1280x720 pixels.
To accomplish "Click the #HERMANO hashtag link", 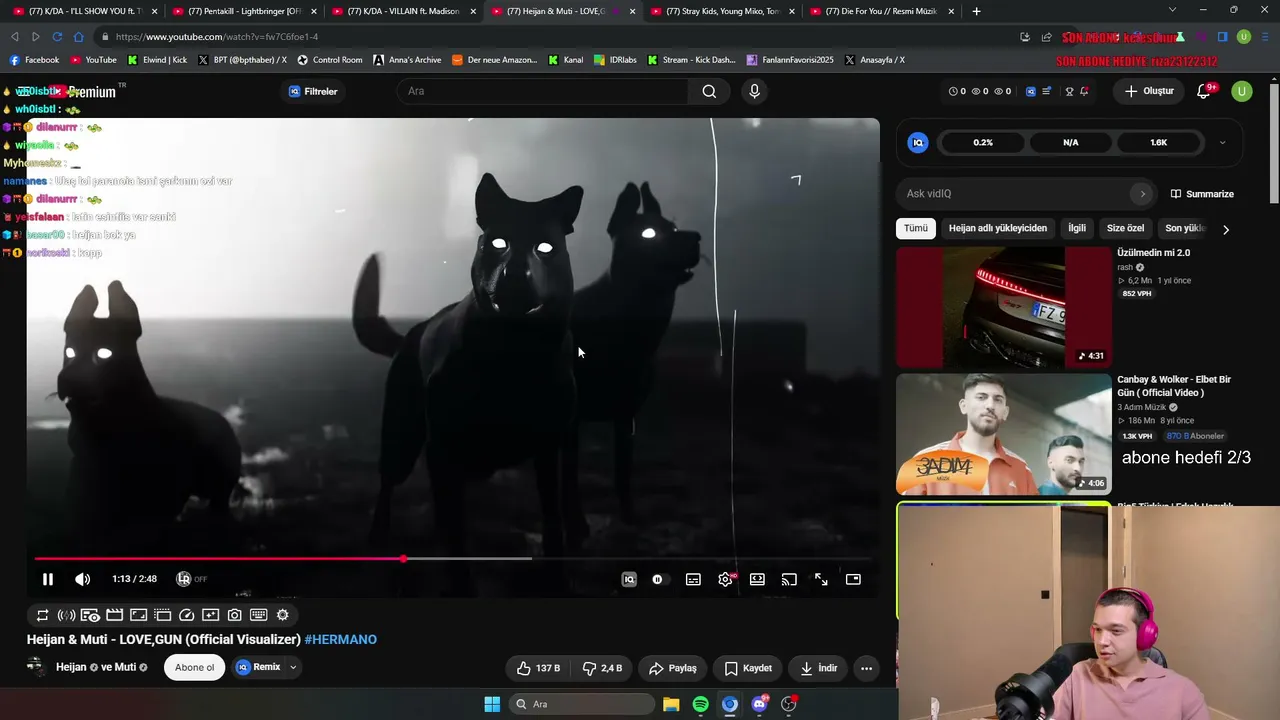I will click(341, 640).
